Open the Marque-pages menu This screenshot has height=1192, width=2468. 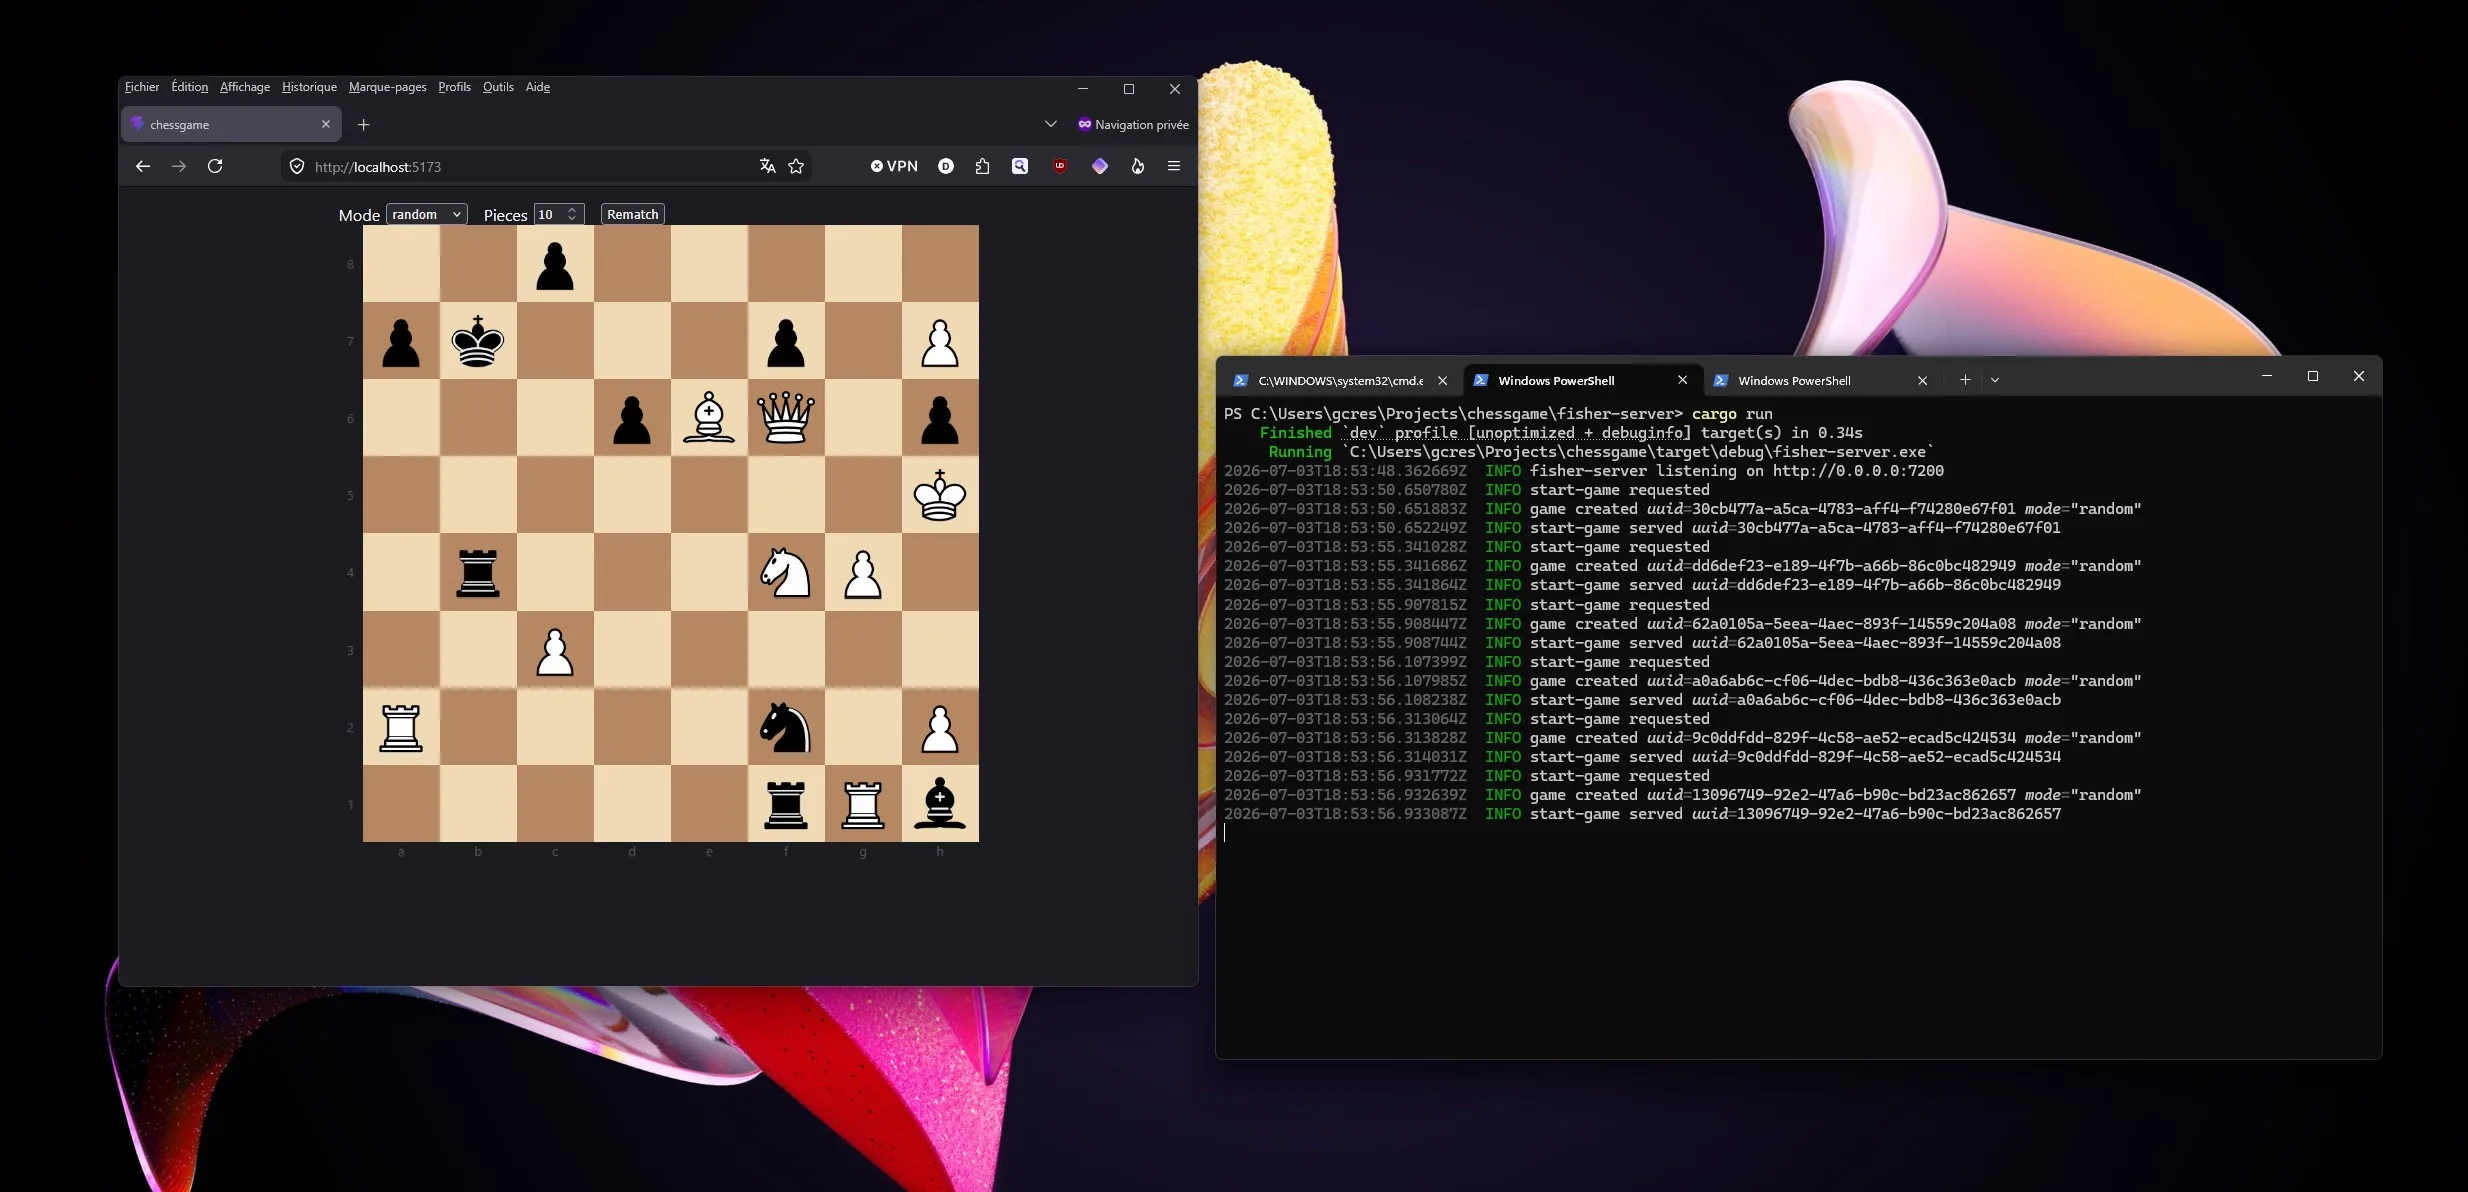point(388,87)
